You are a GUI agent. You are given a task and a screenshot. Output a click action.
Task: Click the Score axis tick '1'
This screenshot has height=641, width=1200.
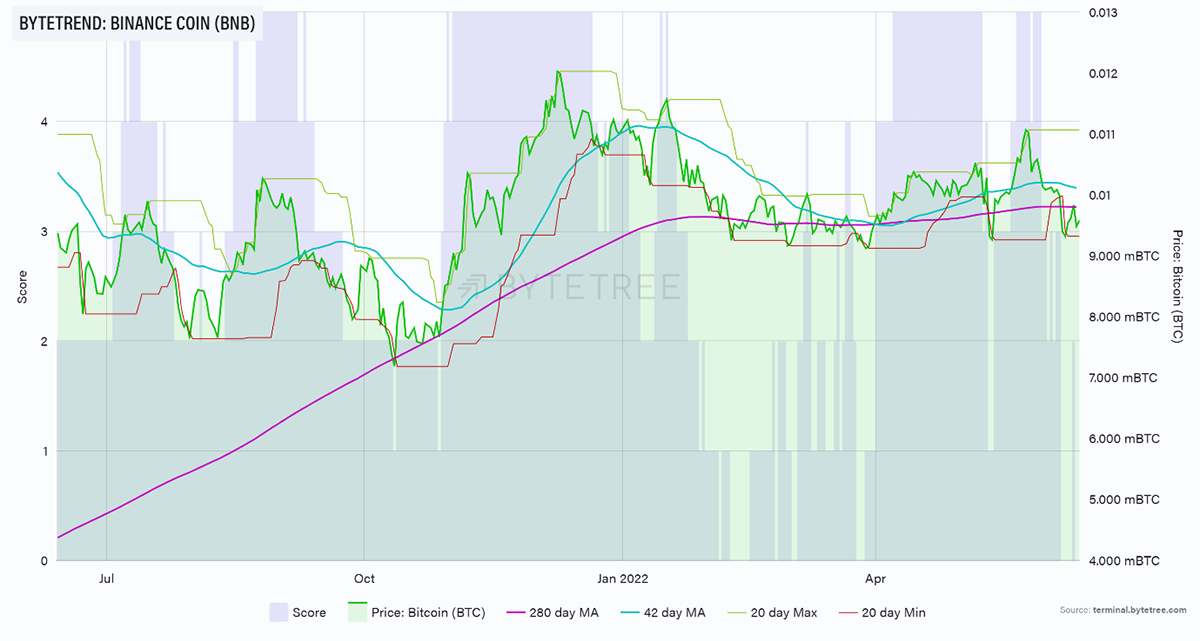tap(44, 452)
